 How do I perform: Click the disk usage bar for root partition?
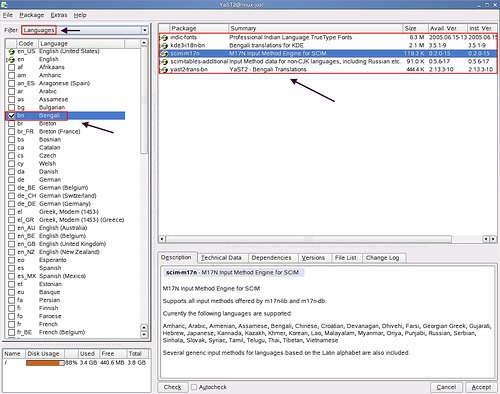pos(45,363)
